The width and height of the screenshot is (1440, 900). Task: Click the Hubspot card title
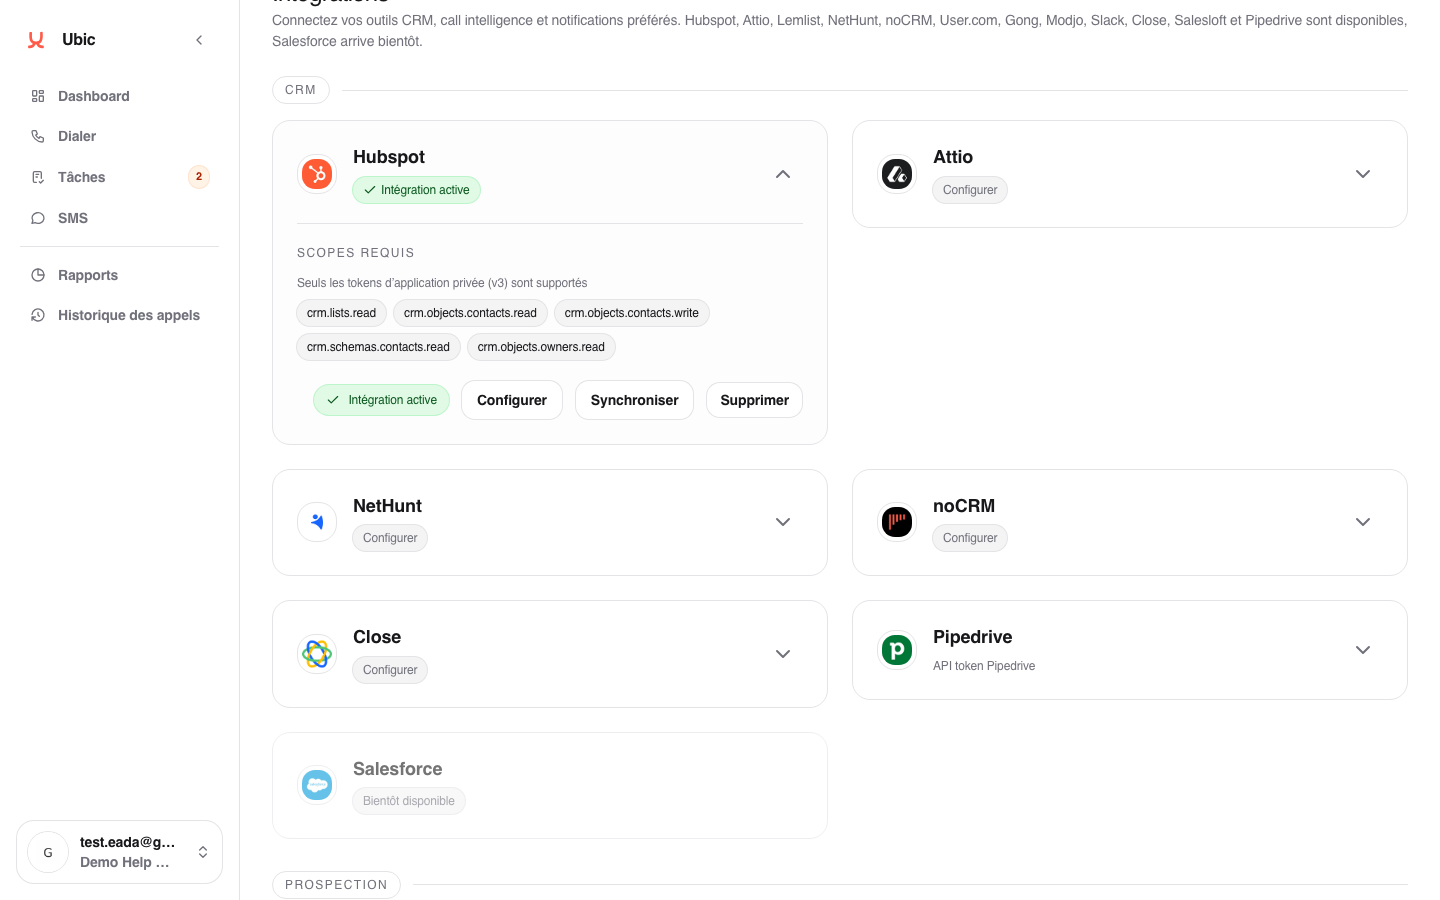(x=389, y=157)
